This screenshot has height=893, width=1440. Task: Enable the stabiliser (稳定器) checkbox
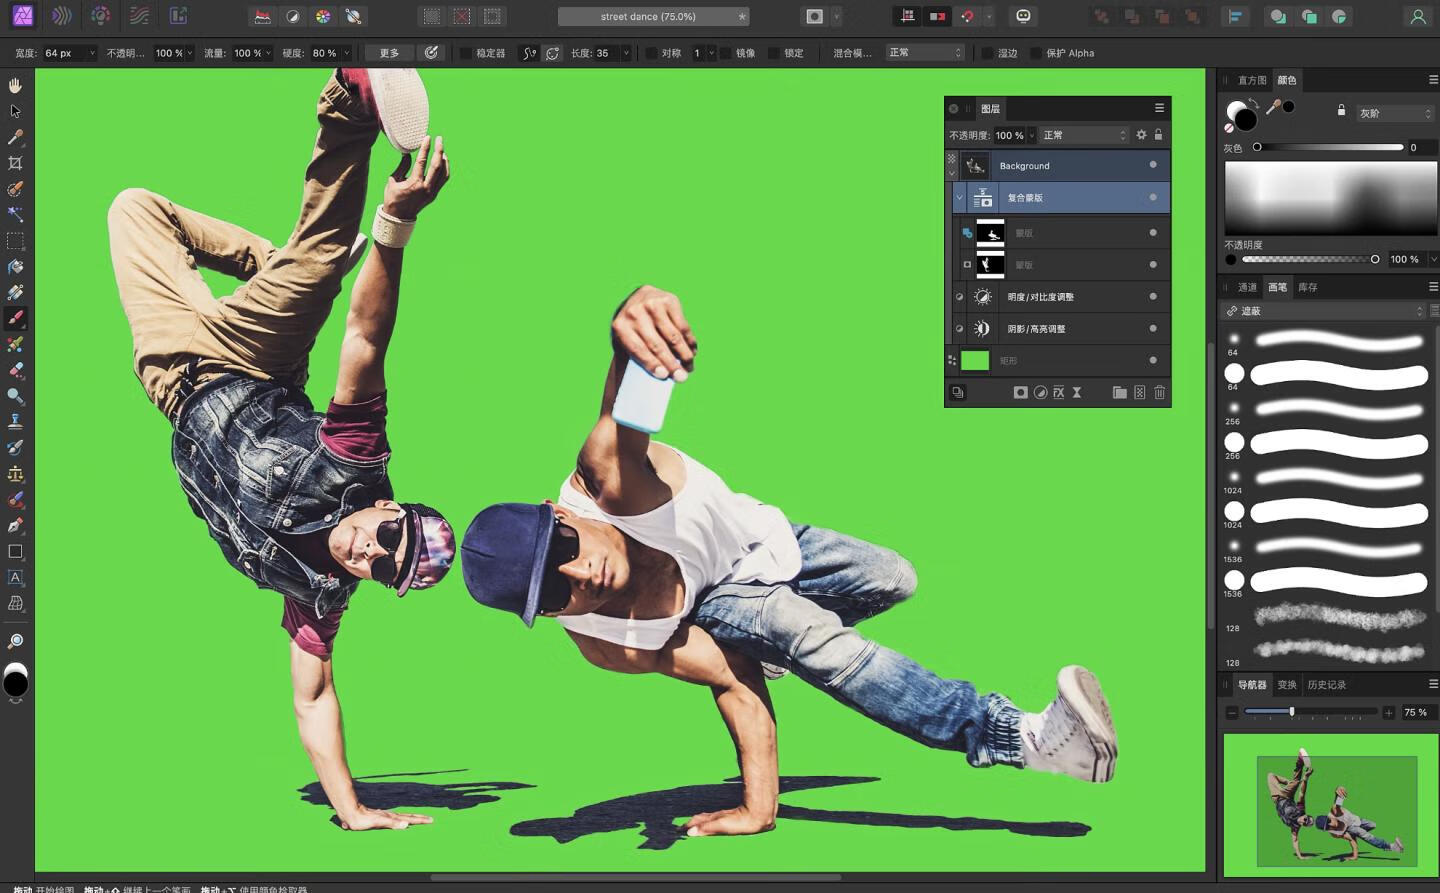(x=465, y=53)
